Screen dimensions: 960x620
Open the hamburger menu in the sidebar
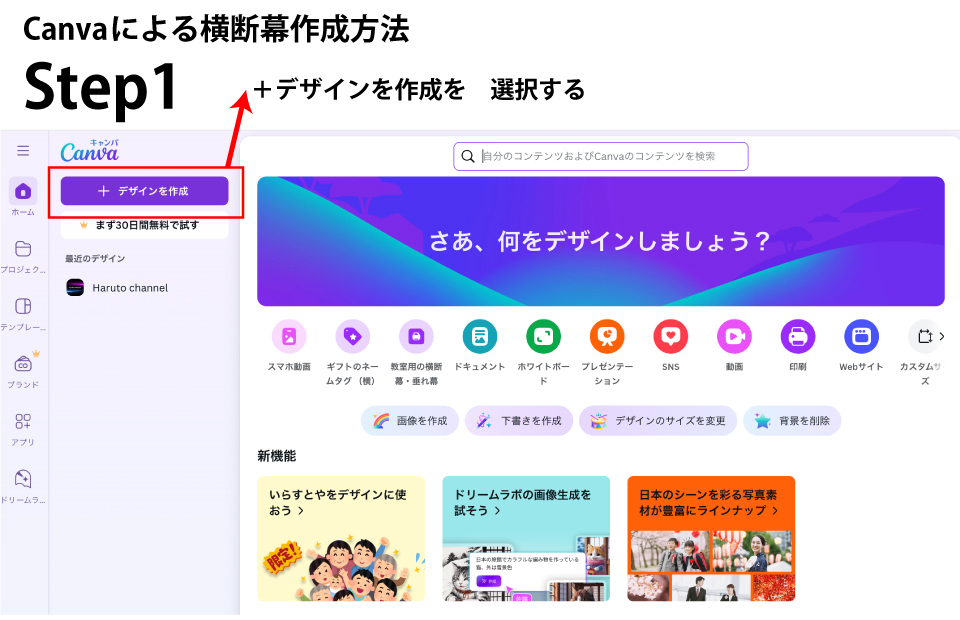(23, 151)
